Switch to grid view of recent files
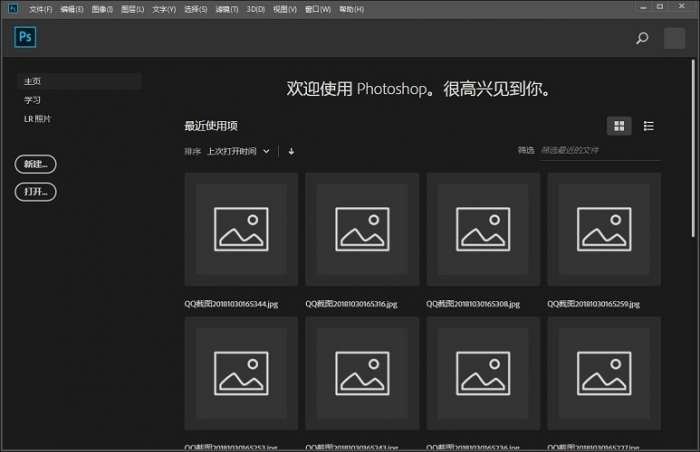This screenshot has width=700, height=452. coord(619,126)
